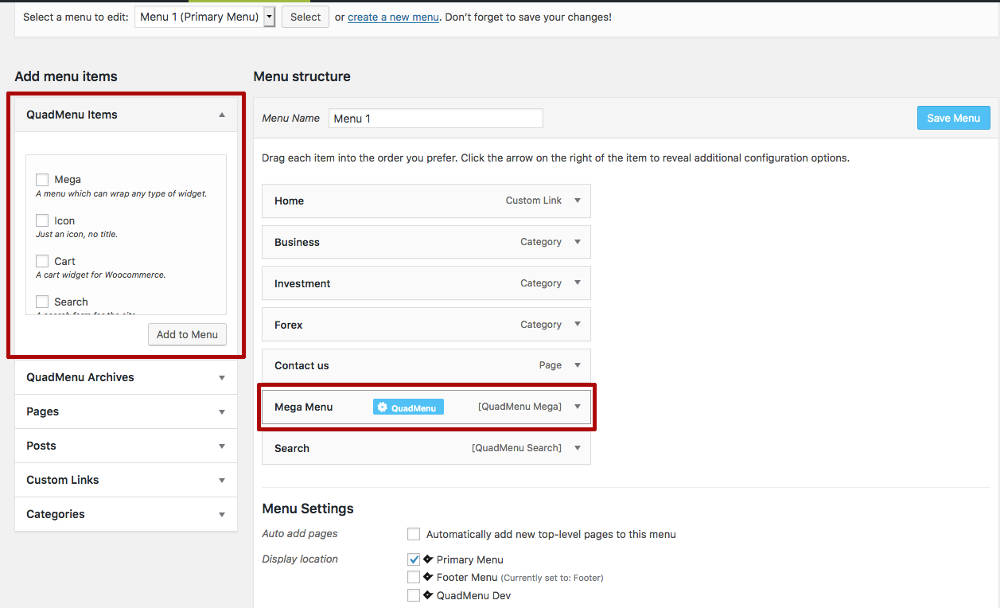Click the Investment menu item title
The width and height of the screenshot is (1000, 608).
302,283
